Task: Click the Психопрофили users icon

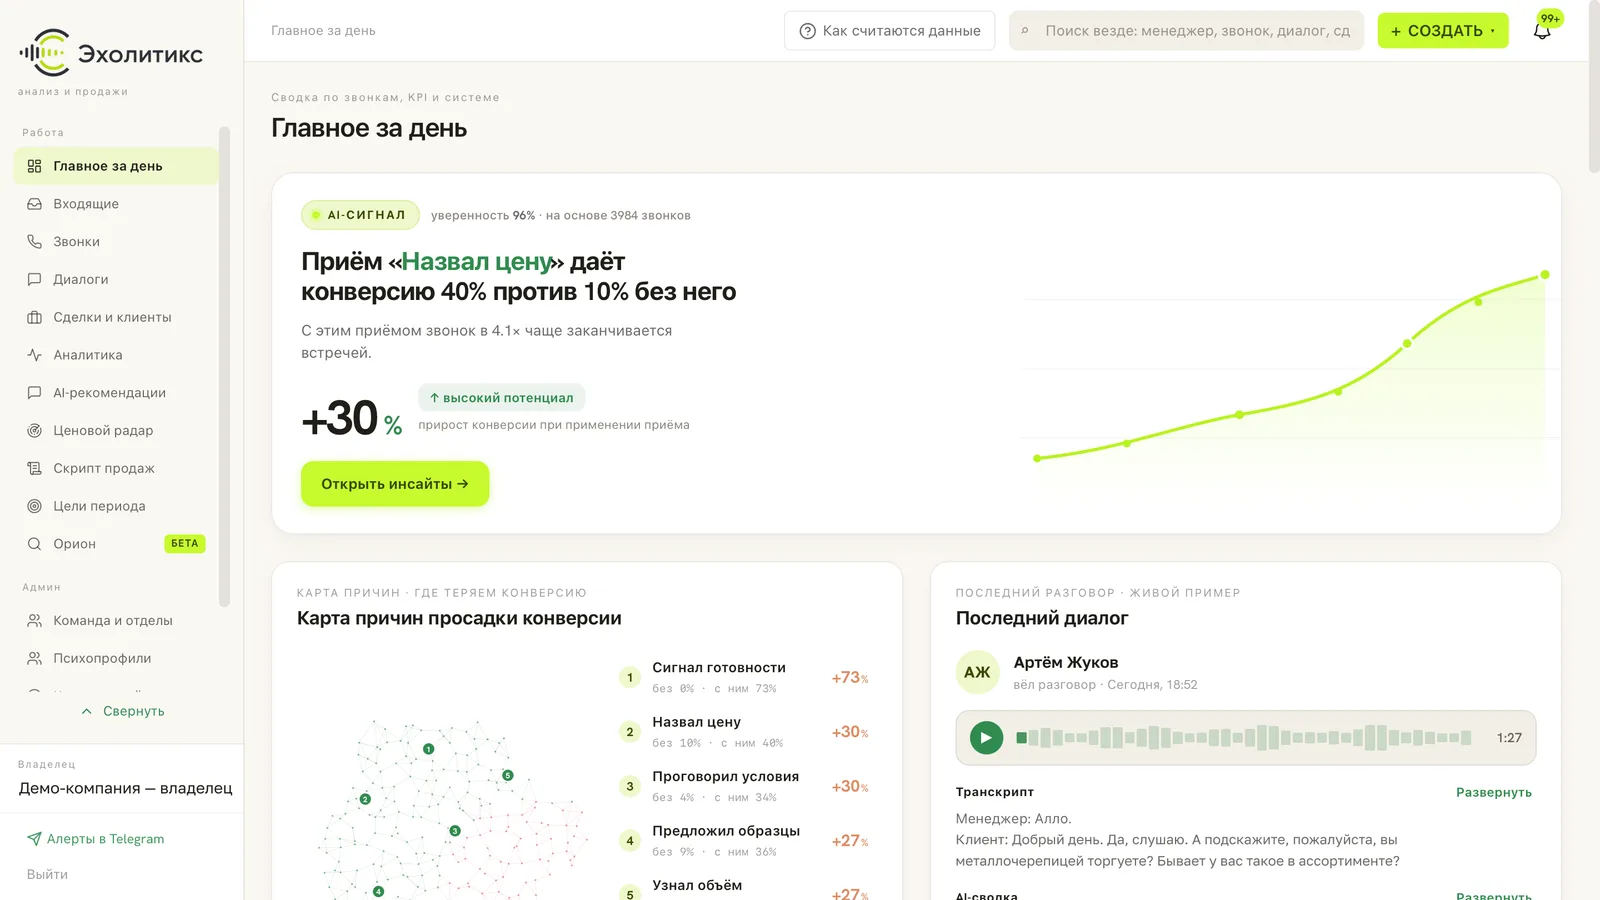Action: coord(34,658)
